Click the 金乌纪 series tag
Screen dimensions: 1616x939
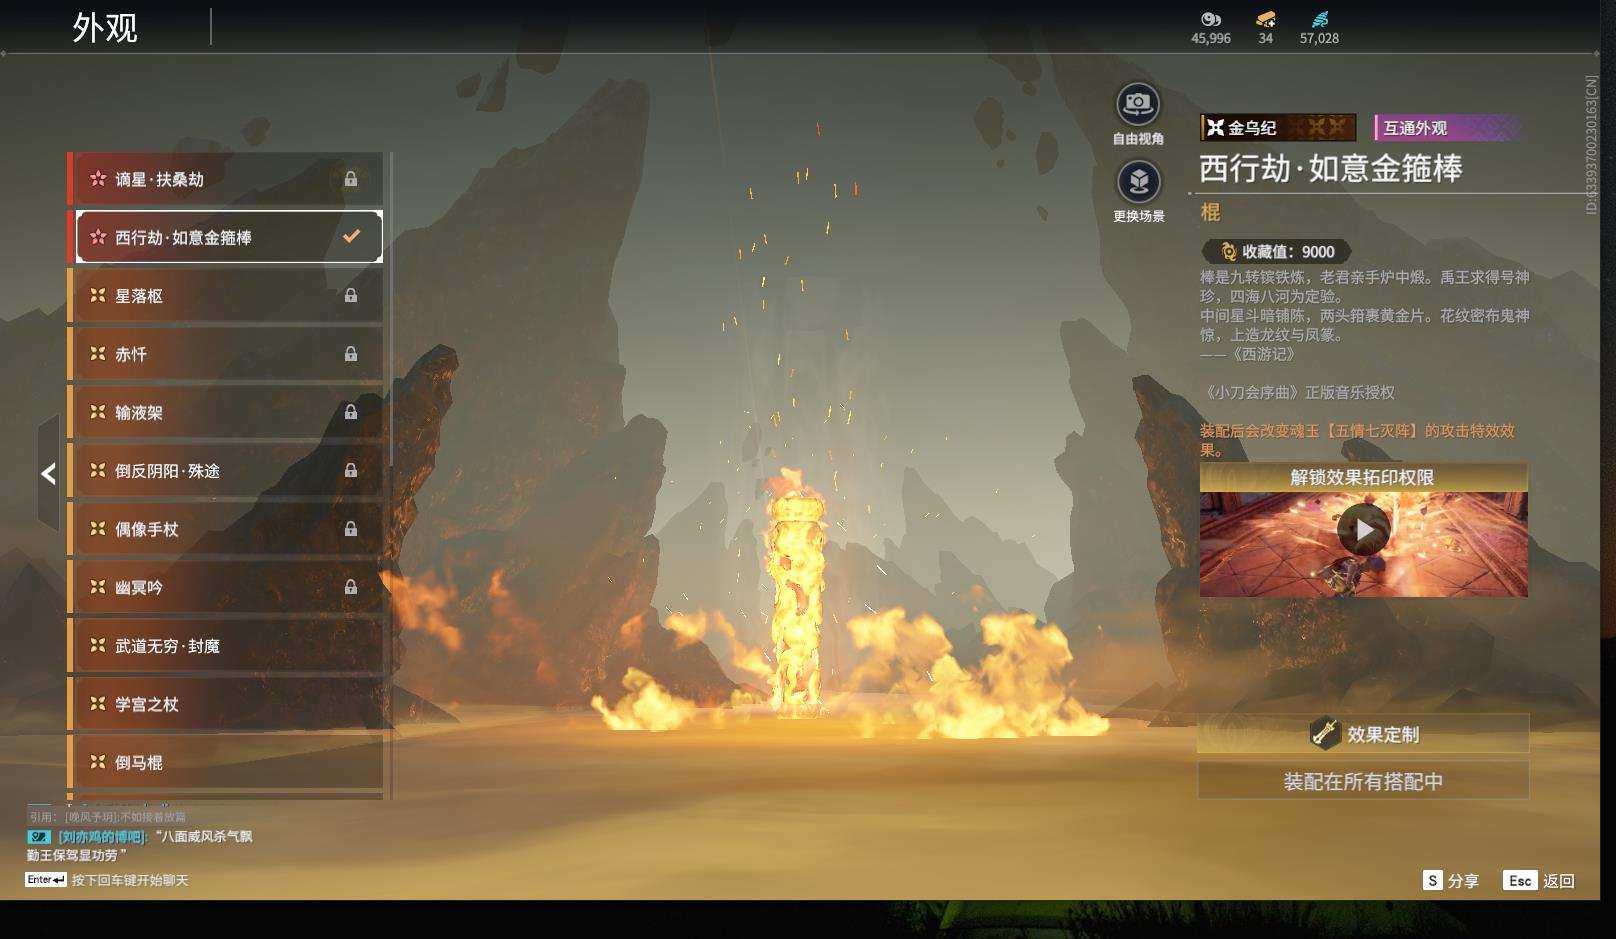1278,127
